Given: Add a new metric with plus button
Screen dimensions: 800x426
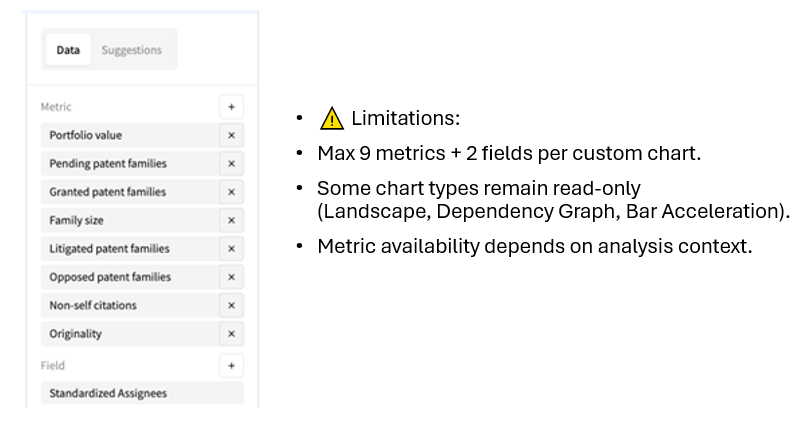Looking at the screenshot, I should point(231,106).
